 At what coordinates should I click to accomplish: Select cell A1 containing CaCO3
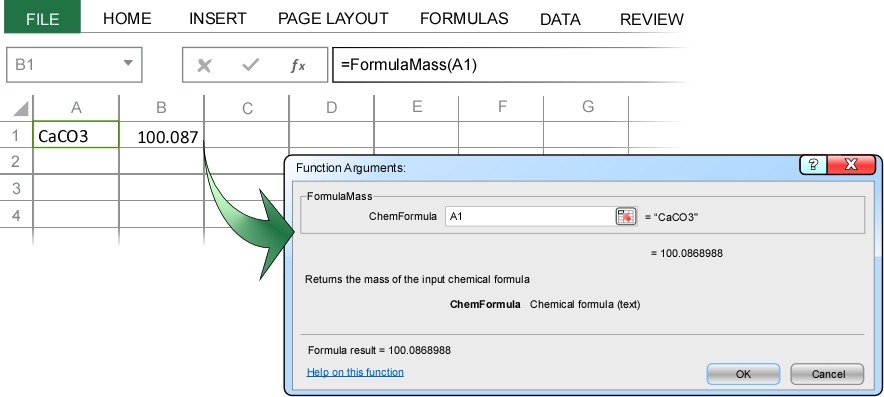76,135
